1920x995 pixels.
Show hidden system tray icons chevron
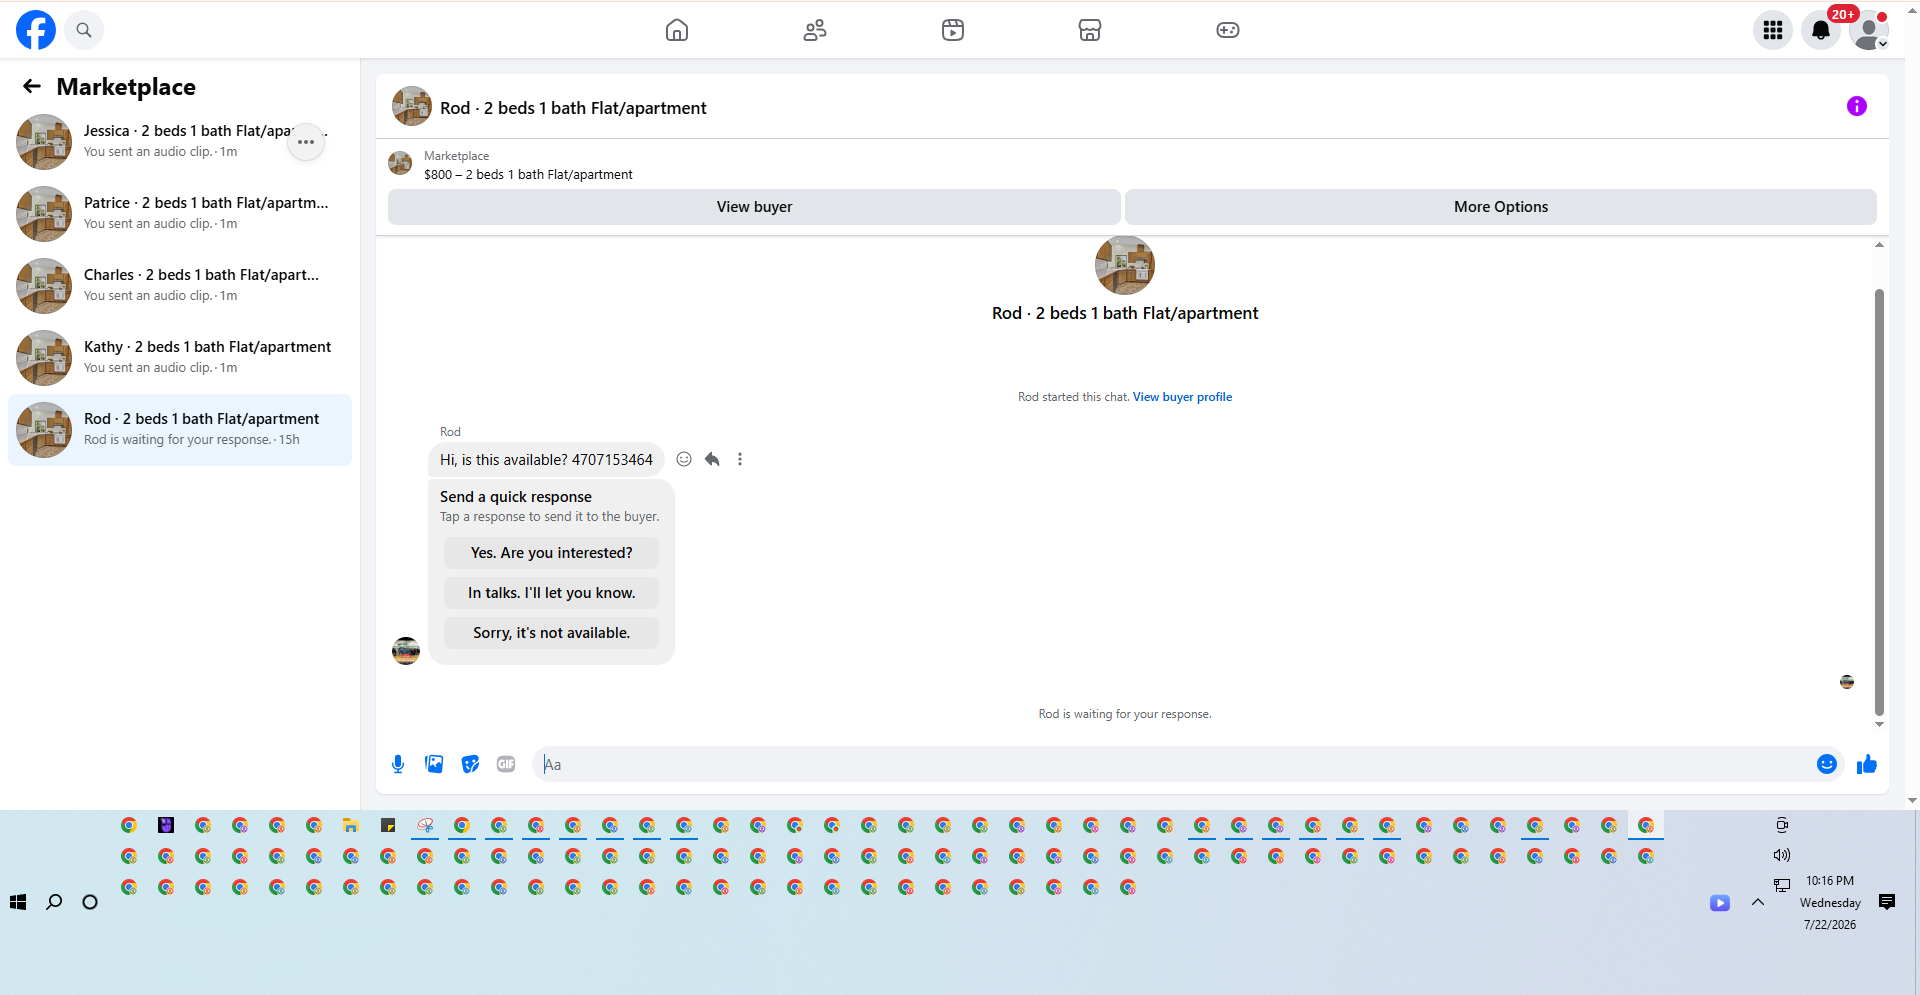1758,902
